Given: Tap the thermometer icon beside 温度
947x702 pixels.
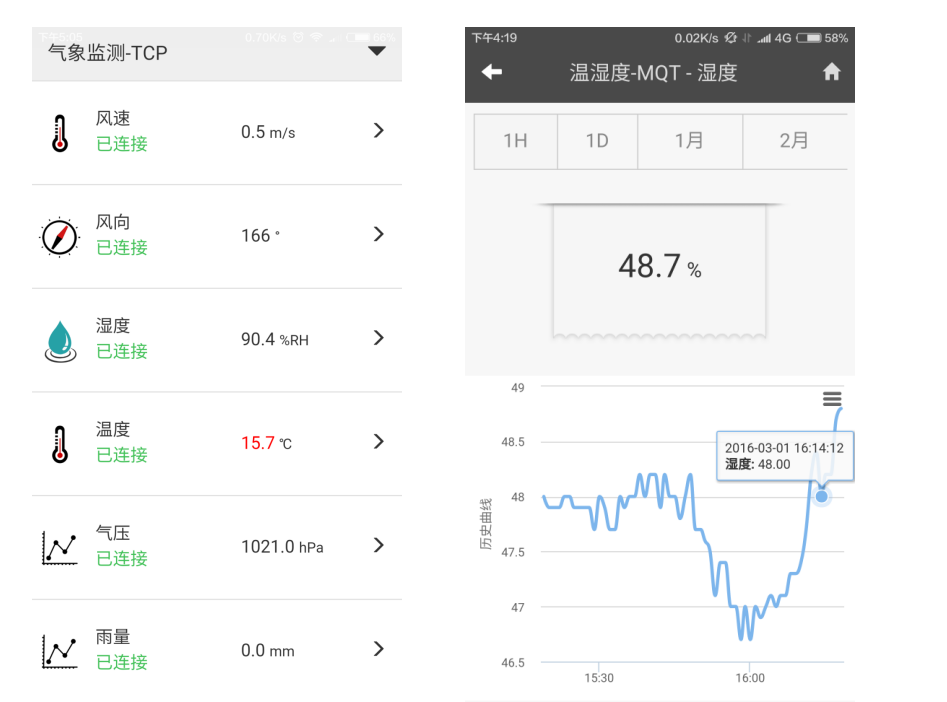Looking at the screenshot, I should click(x=60, y=444).
